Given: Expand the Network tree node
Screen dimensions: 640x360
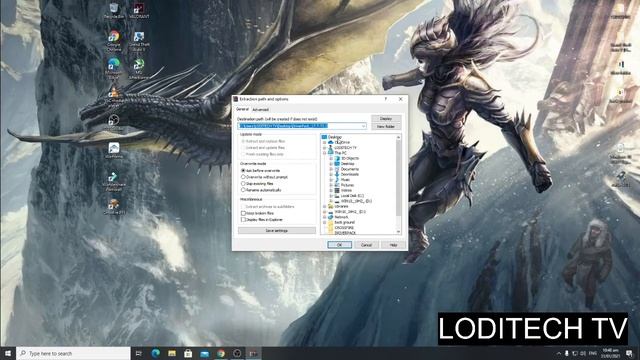Looking at the screenshot, I should (325, 217).
